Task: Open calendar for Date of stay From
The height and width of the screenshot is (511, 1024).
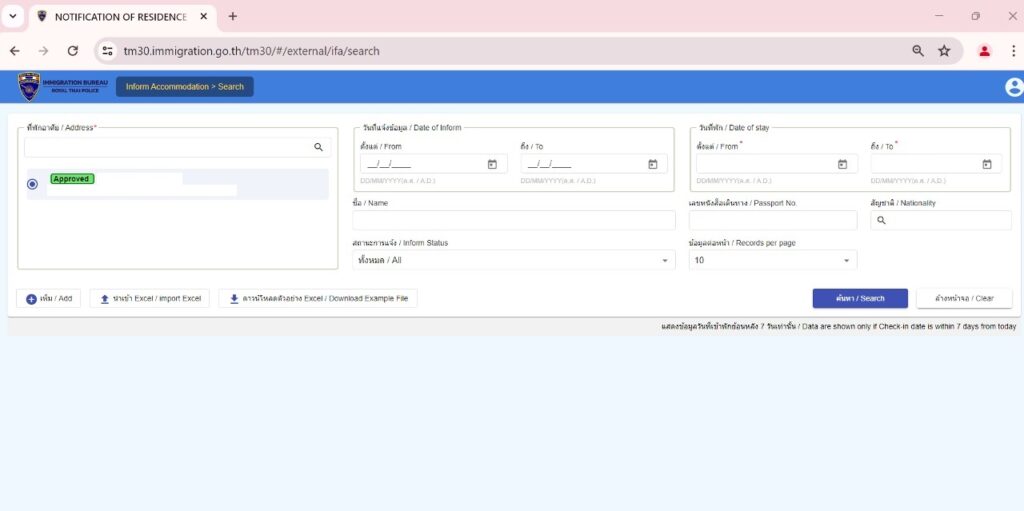Action: point(842,164)
